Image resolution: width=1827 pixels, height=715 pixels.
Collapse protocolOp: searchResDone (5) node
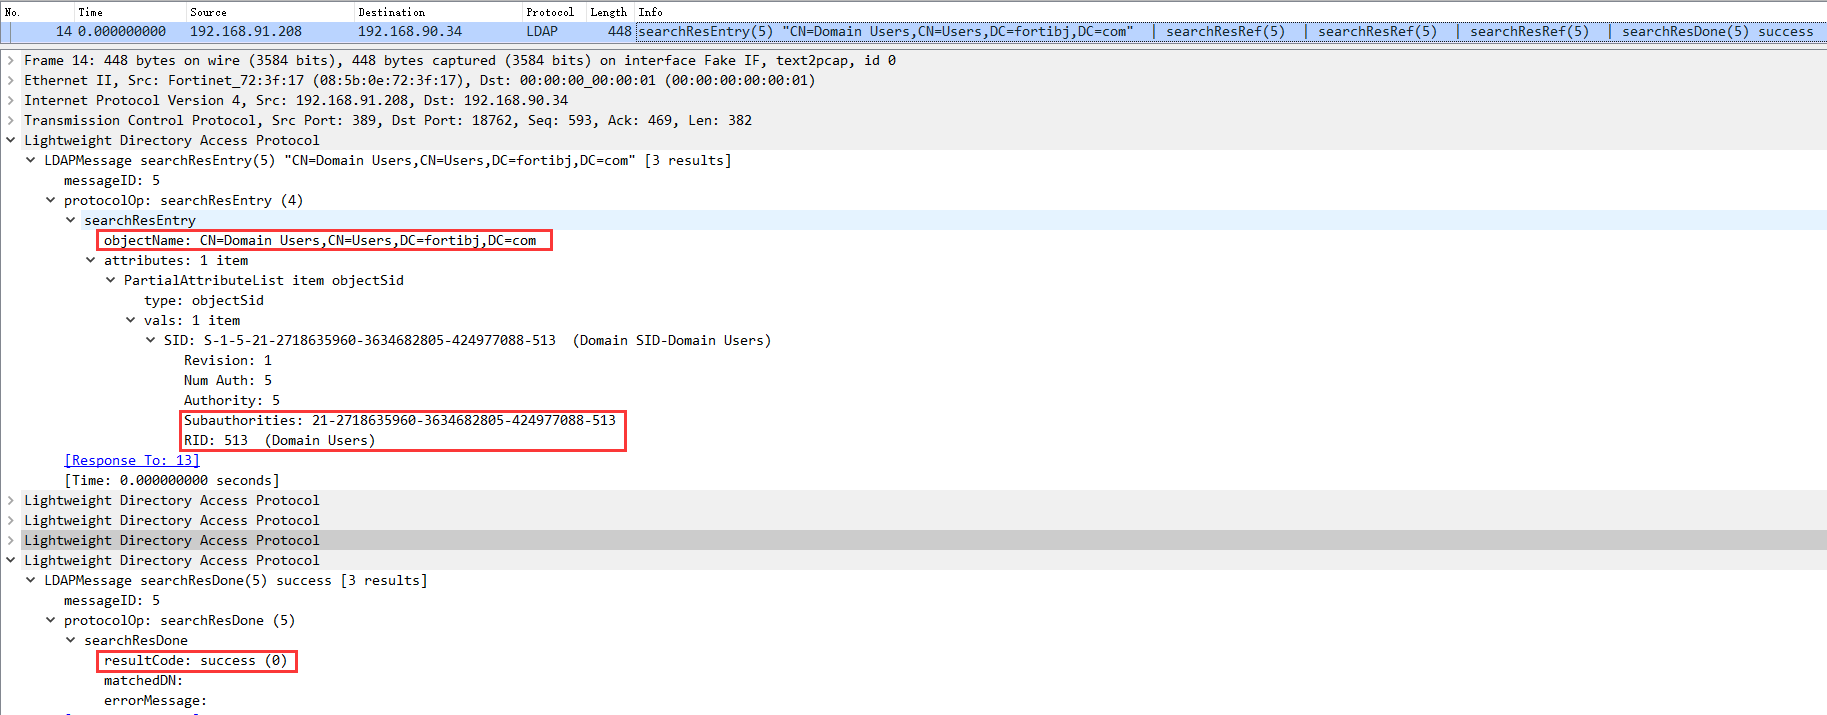[x=51, y=620]
